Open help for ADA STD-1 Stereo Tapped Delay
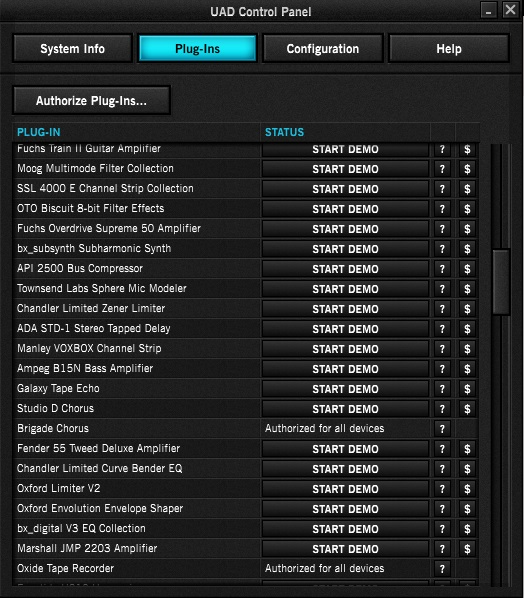 pyautogui.click(x=442, y=329)
